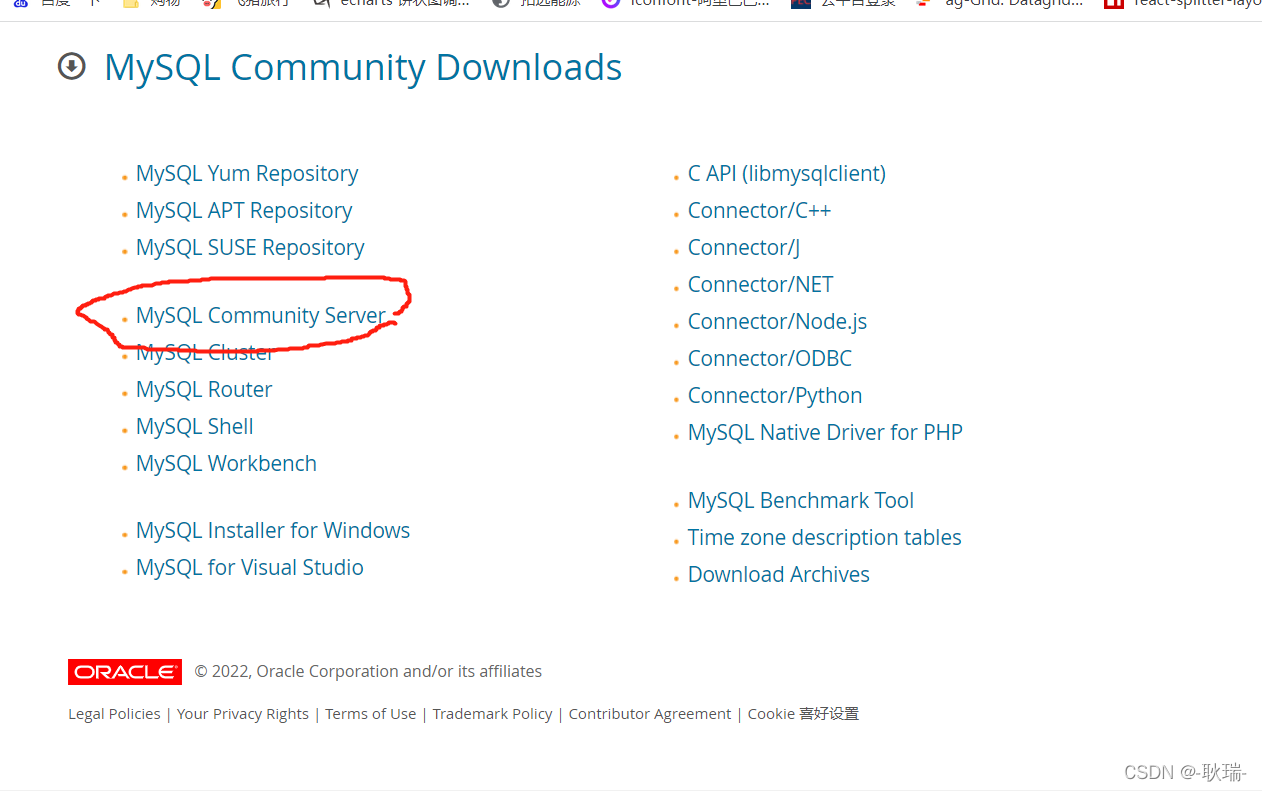Open Terms of Use footer link
The height and width of the screenshot is (791, 1262).
point(371,714)
